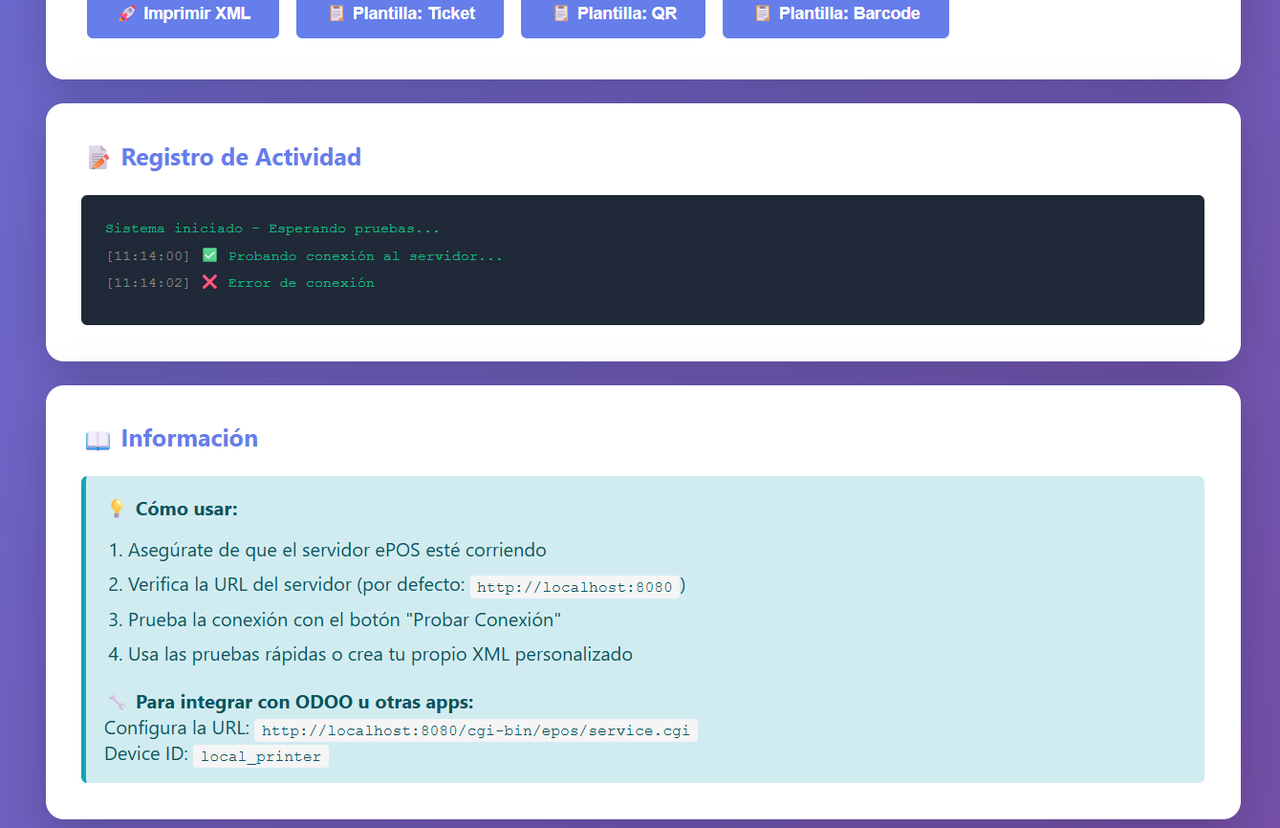Load the Plantilla: QR template

613,15
